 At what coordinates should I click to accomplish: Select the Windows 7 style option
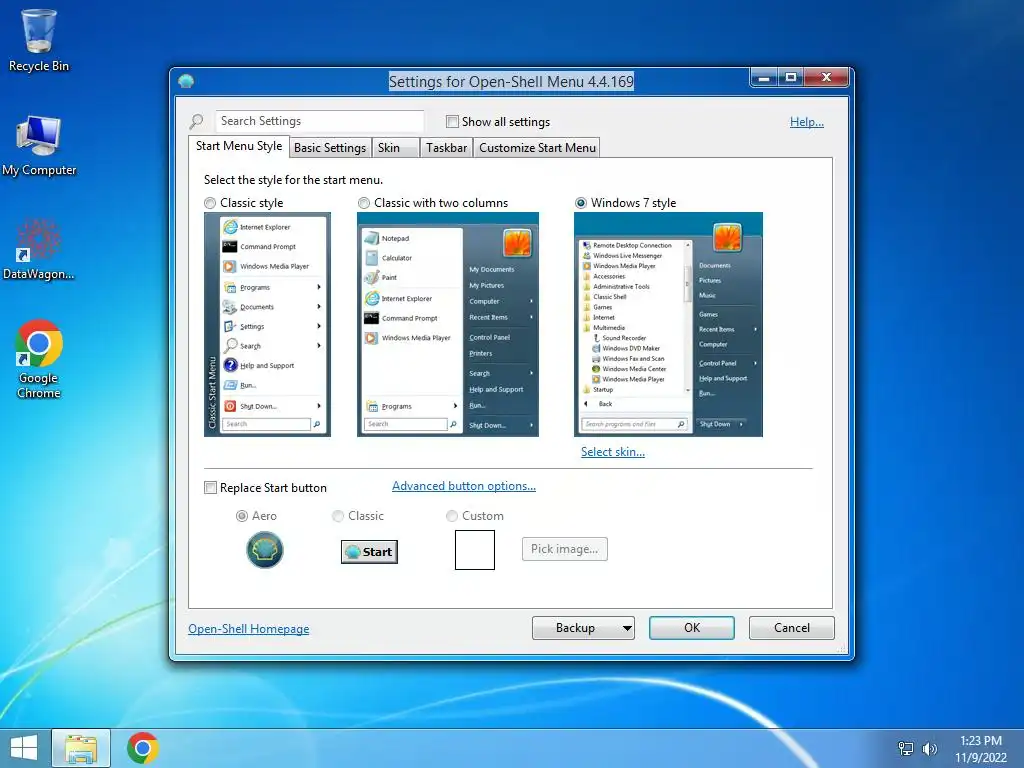[581, 203]
